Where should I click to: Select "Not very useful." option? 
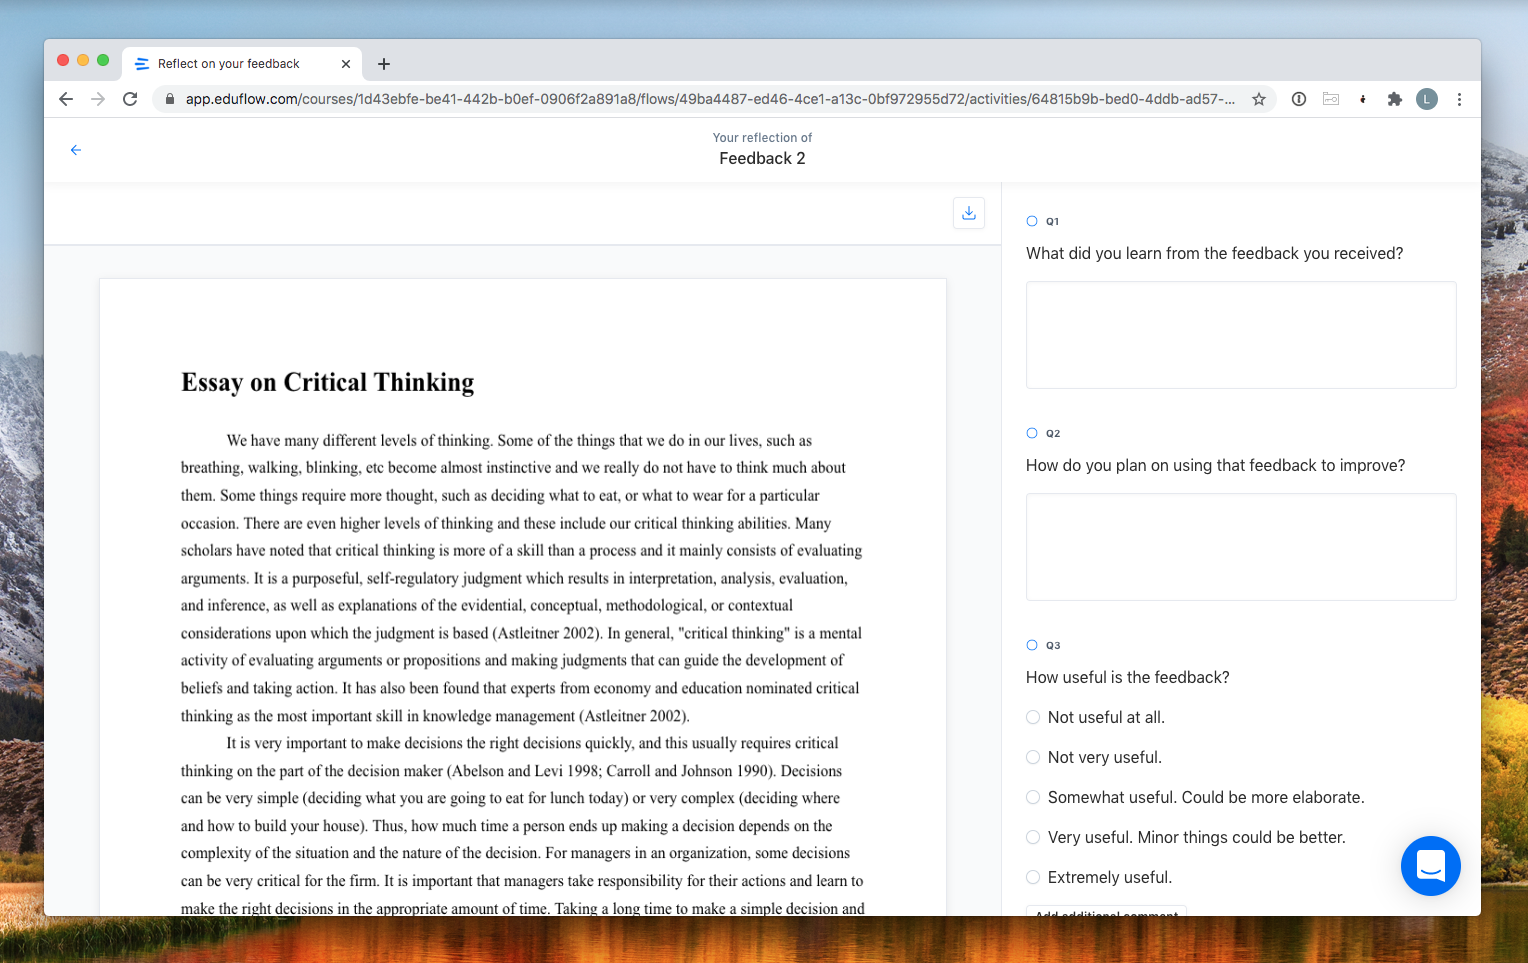[1033, 757]
